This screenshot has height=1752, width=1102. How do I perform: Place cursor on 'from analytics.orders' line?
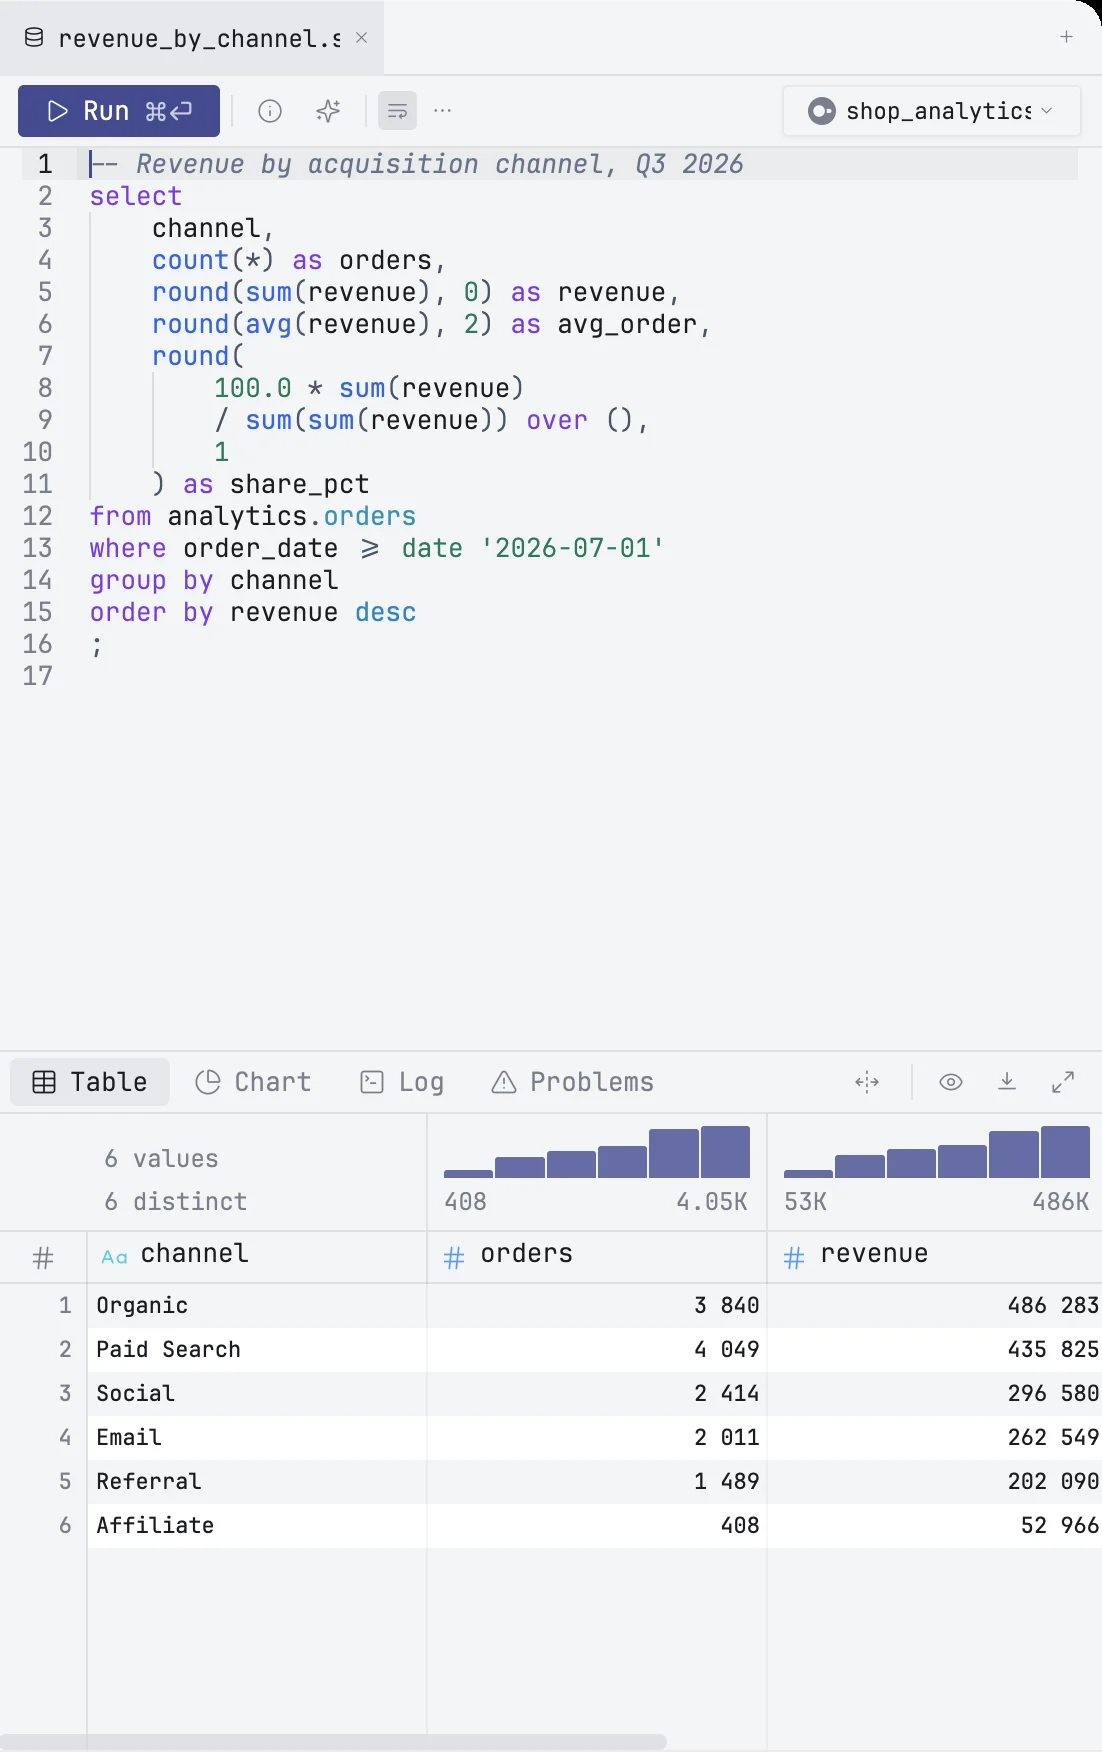253,516
